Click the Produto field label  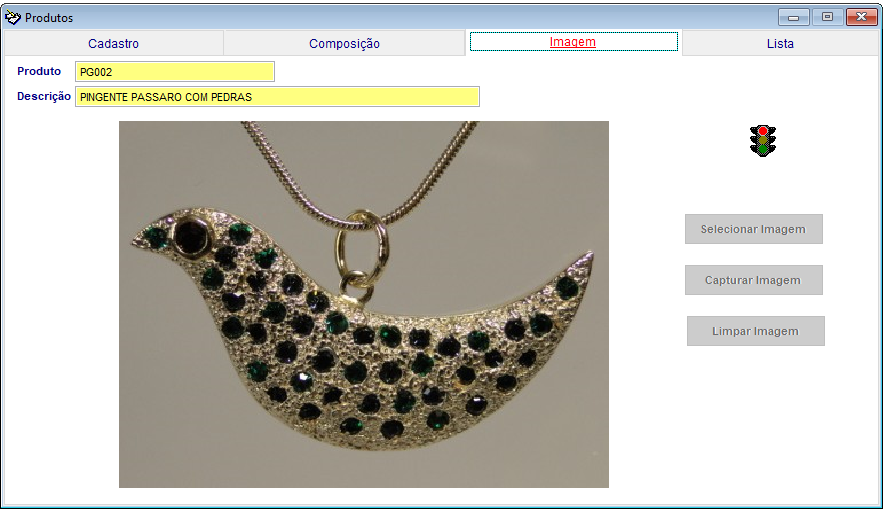[39, 72]
